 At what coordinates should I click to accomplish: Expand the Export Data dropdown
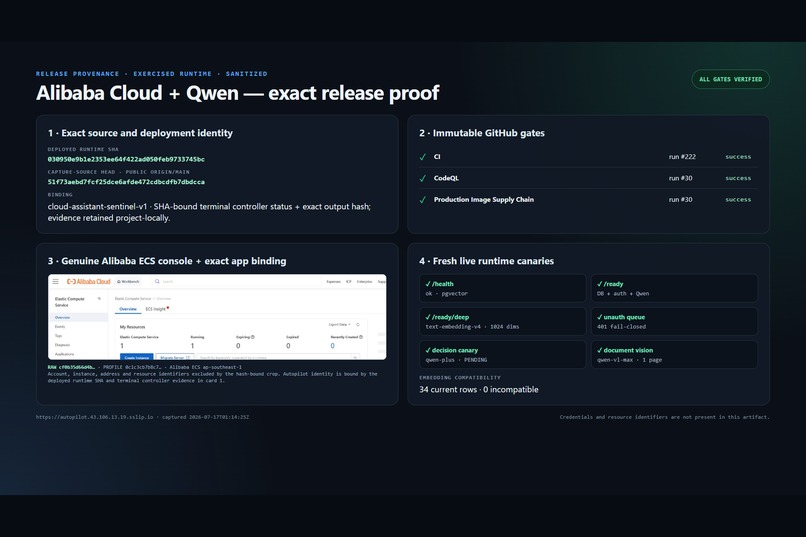pyautogui.click(x=340, y=325)
